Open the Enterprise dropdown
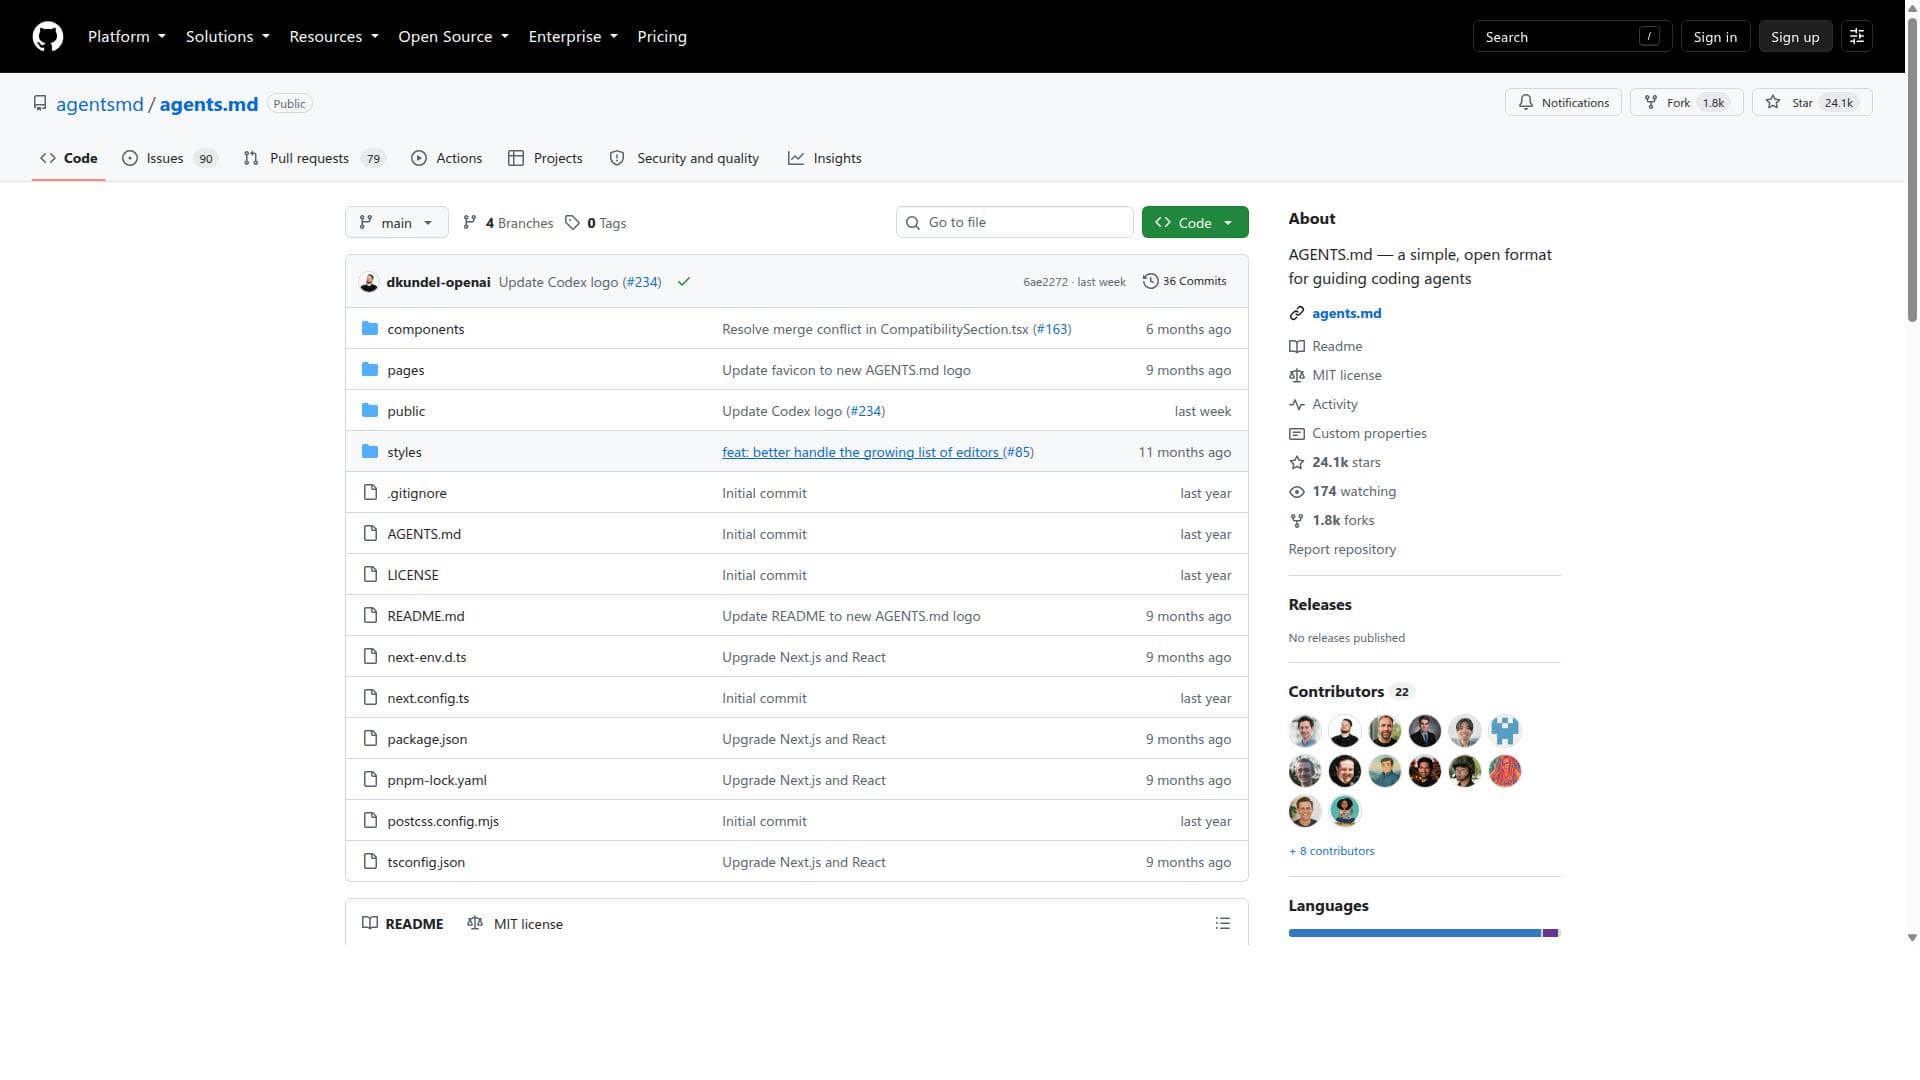Screen dimensions: 1920x1080 tap(573, 37)
